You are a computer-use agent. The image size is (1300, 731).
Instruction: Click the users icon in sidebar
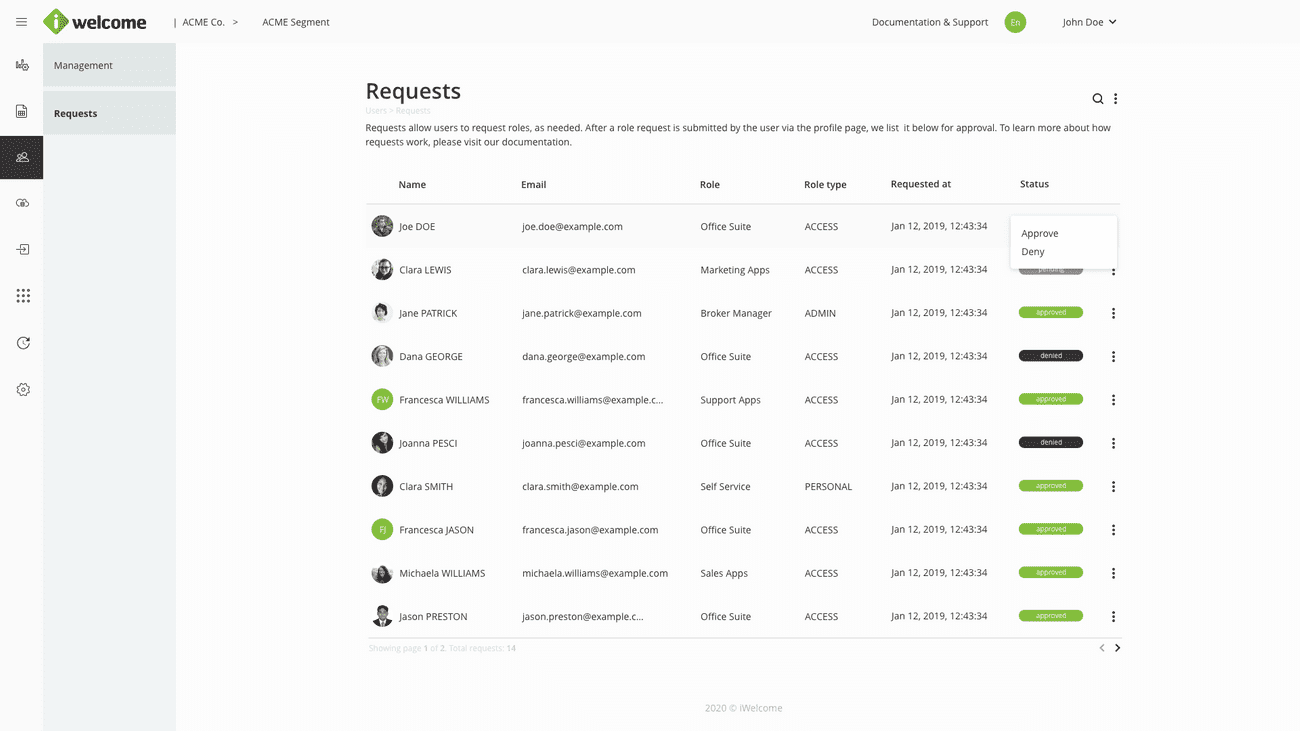[x=22, y=157]
